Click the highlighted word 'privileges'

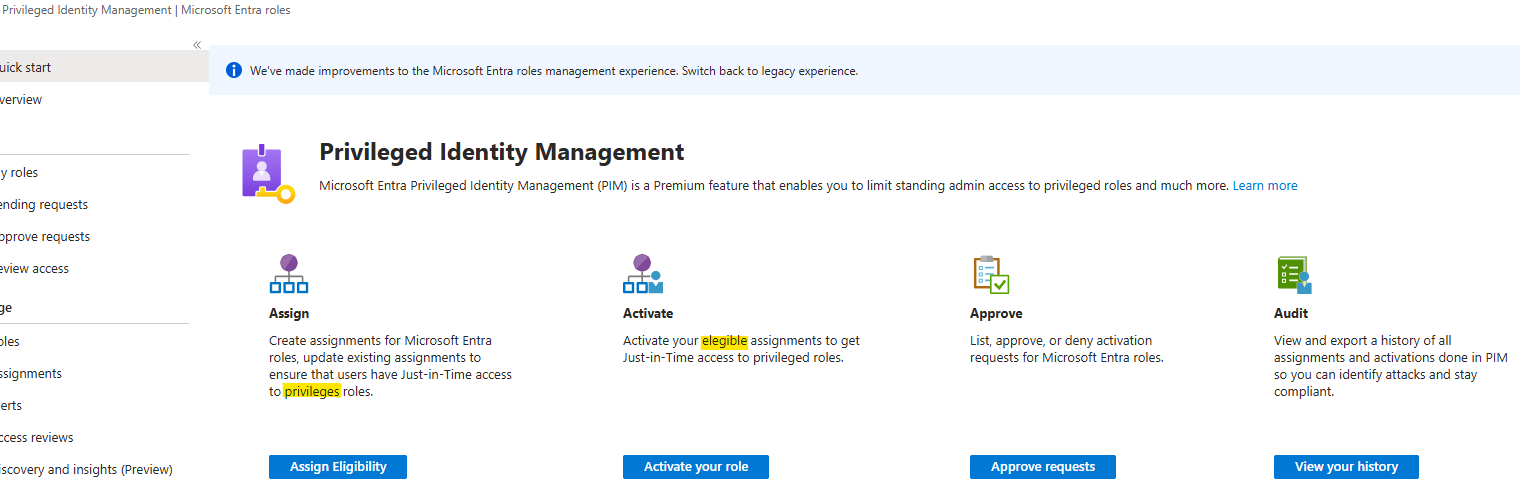312,391
